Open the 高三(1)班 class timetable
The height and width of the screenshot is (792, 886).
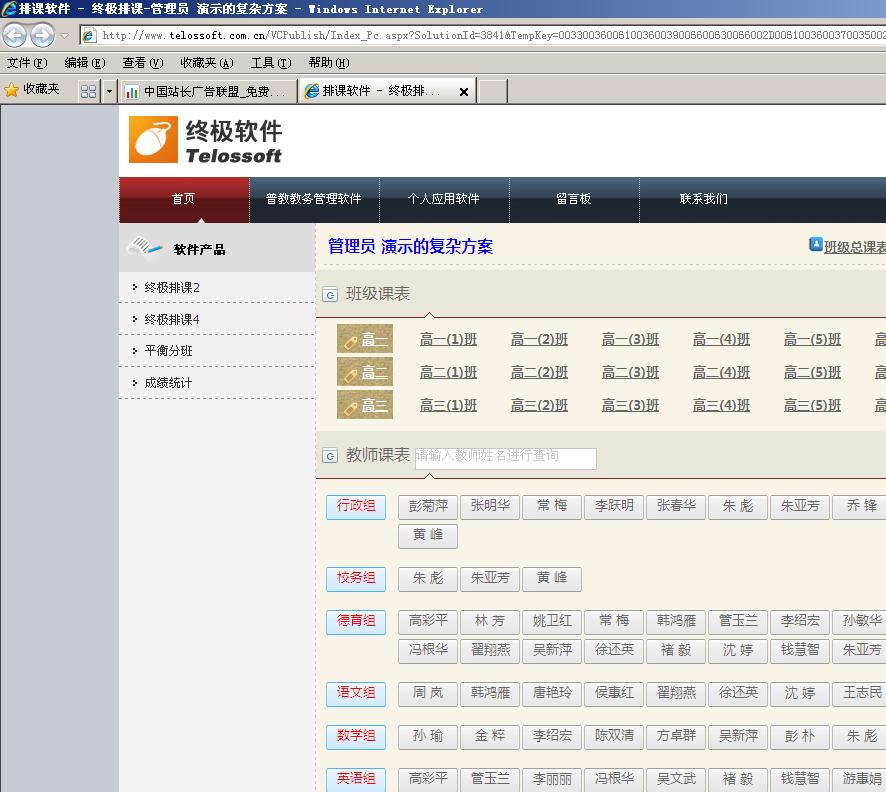pos(449,405)
